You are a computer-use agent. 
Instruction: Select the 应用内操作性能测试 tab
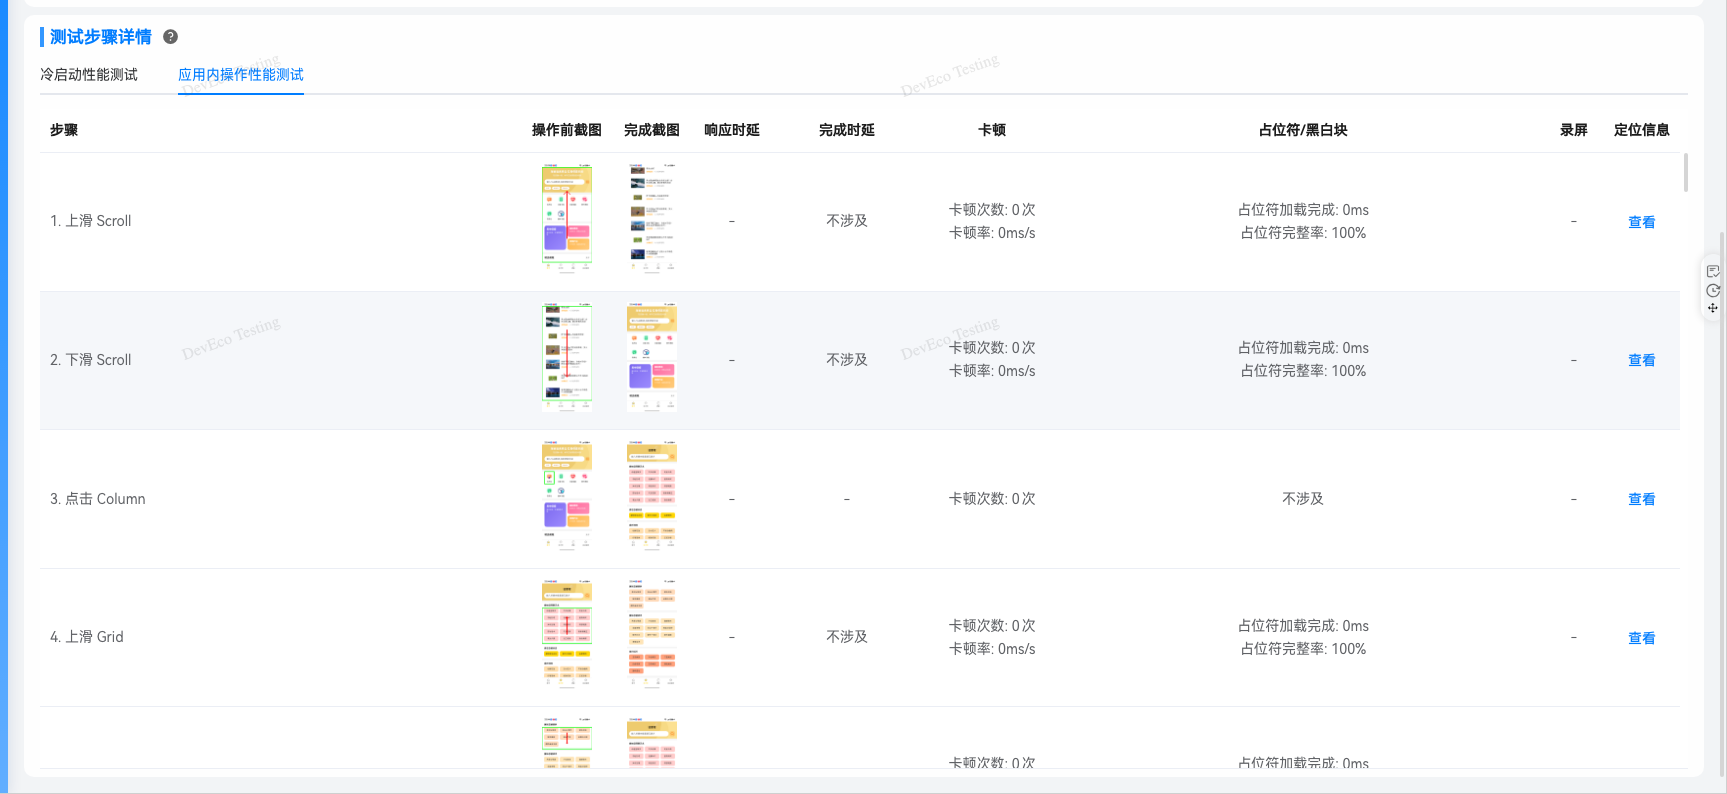pos(241,75)
